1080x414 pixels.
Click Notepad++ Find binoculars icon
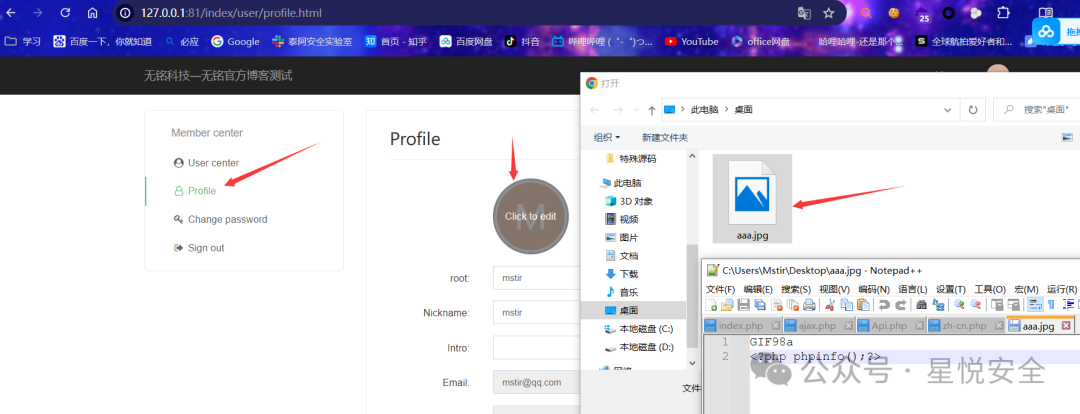921,305
